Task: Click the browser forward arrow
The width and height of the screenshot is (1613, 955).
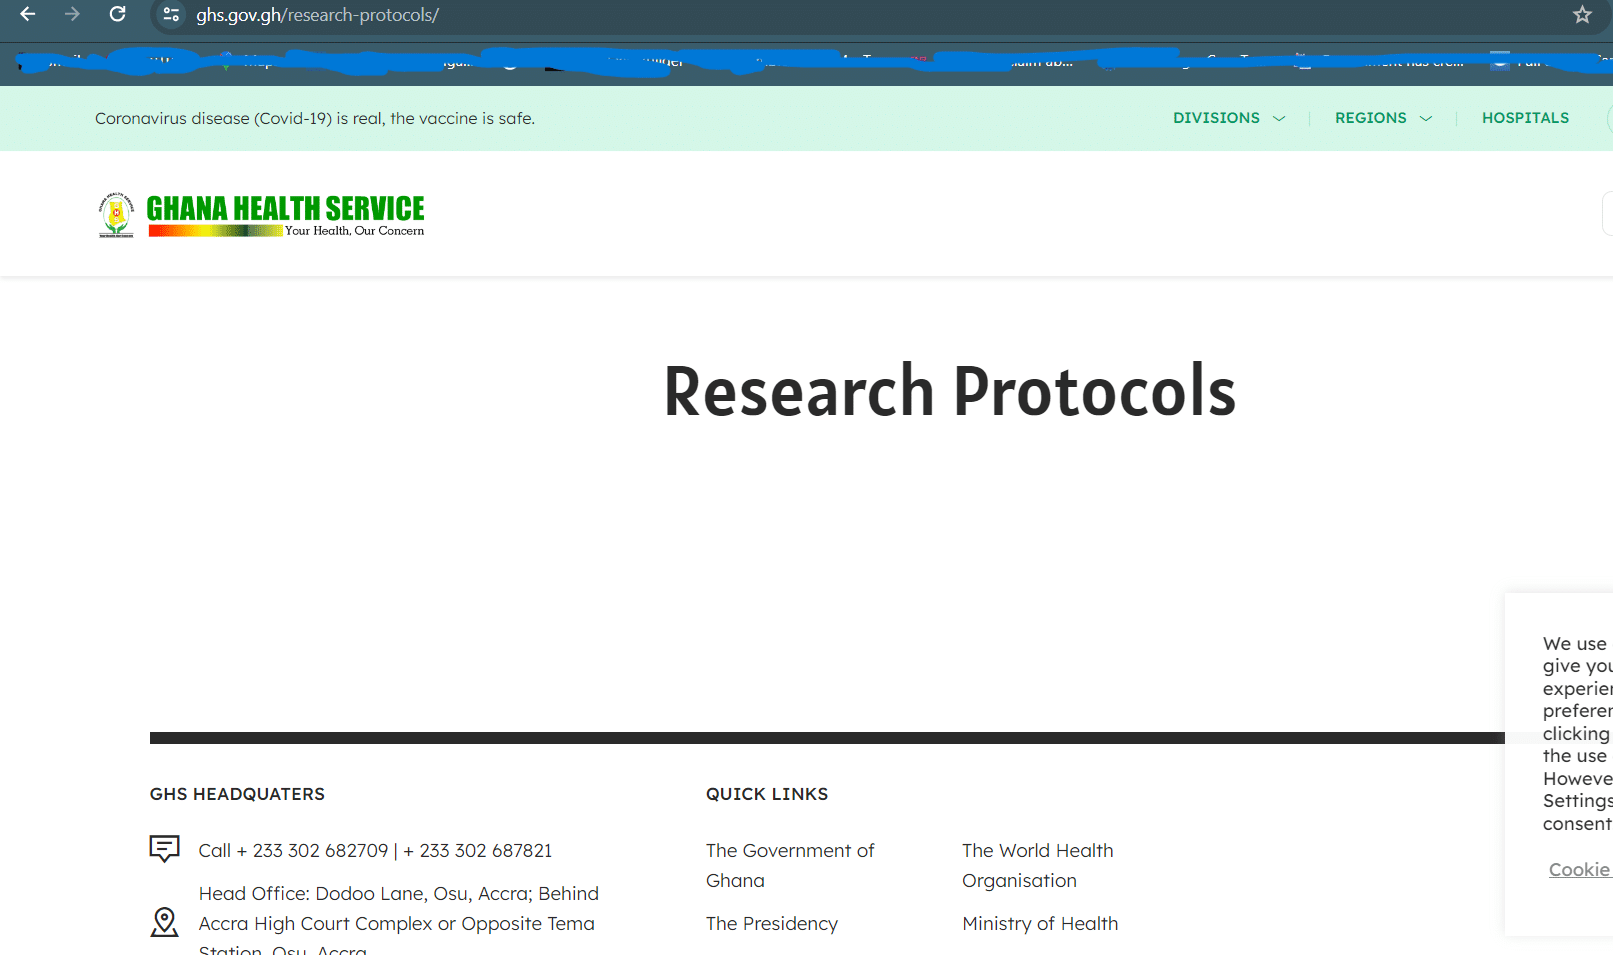Action: click(72, 15)
